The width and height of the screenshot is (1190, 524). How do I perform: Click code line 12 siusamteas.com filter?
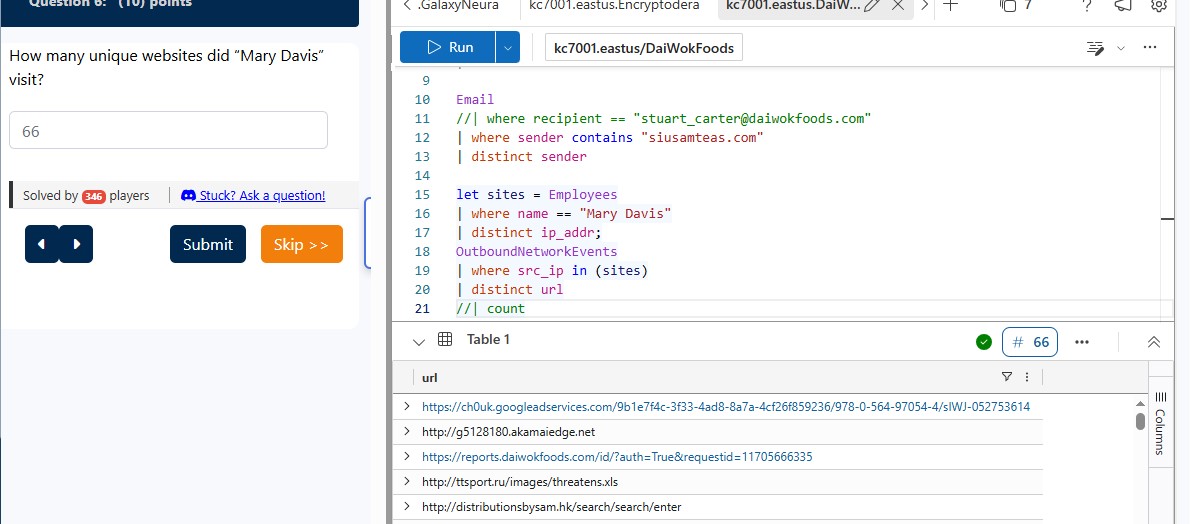pos(609,137)
